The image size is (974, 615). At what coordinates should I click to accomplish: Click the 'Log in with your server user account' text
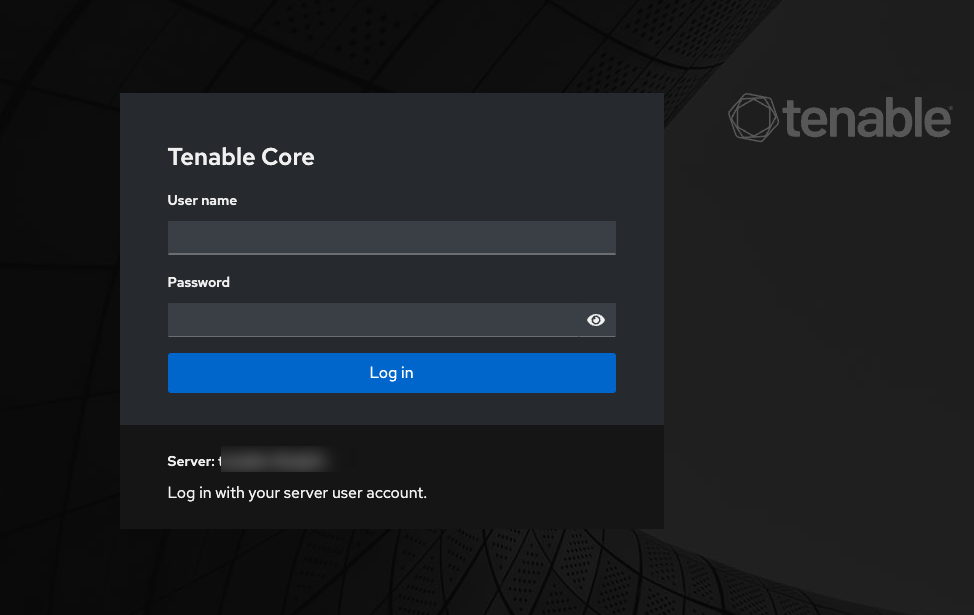click(297, 493)
